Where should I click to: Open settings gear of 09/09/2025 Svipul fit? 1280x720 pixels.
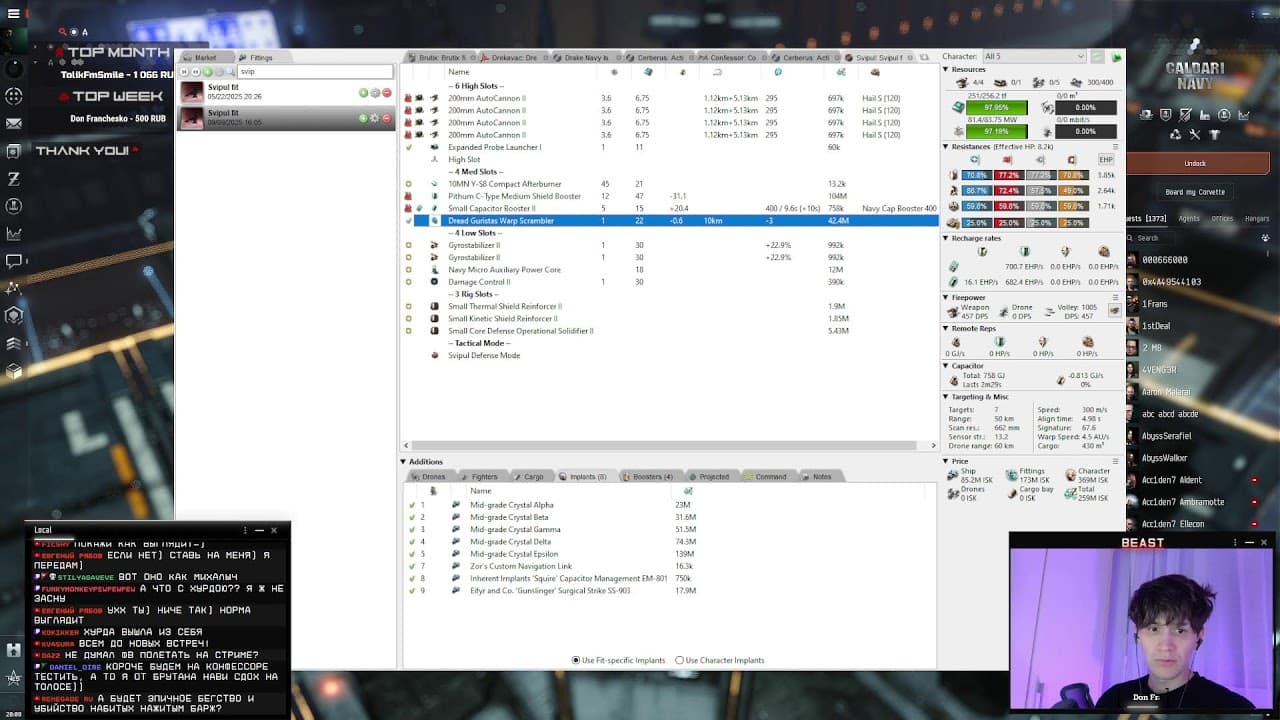coord(375,119)
